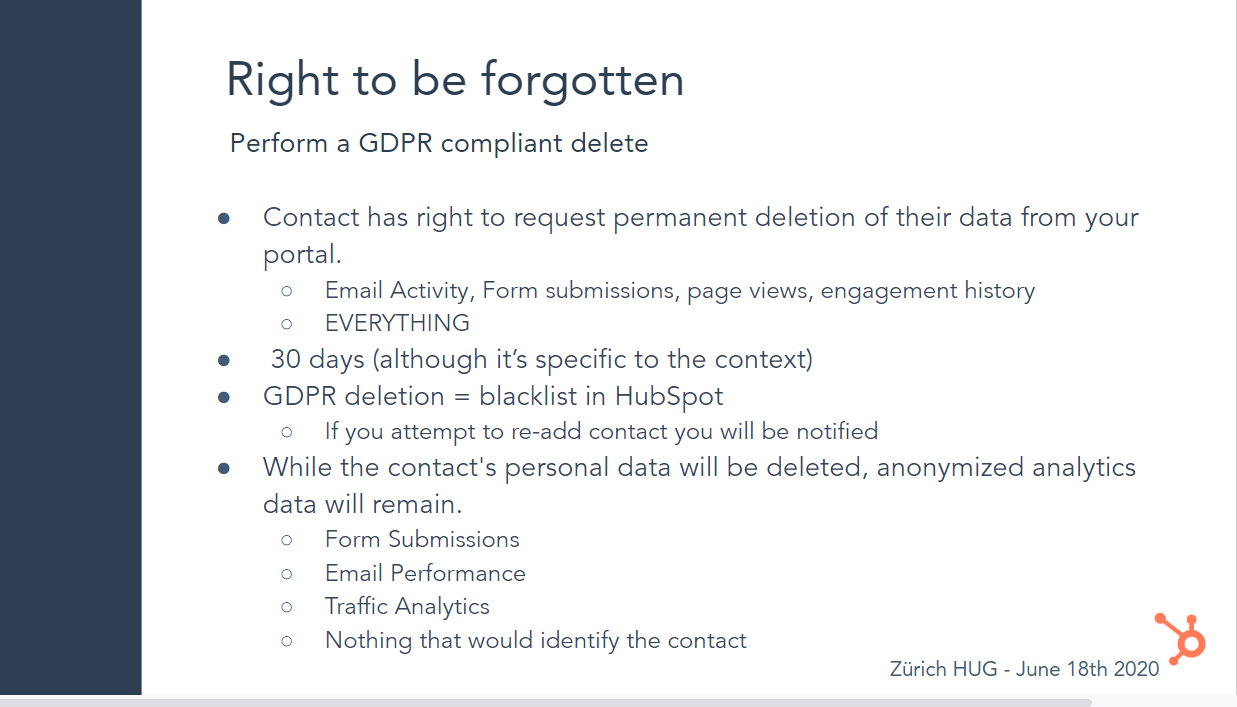Click the 'Email Performance' sub-bullet text
Image resolution: width=1237 pixels, height=707 pixels.
425,573
